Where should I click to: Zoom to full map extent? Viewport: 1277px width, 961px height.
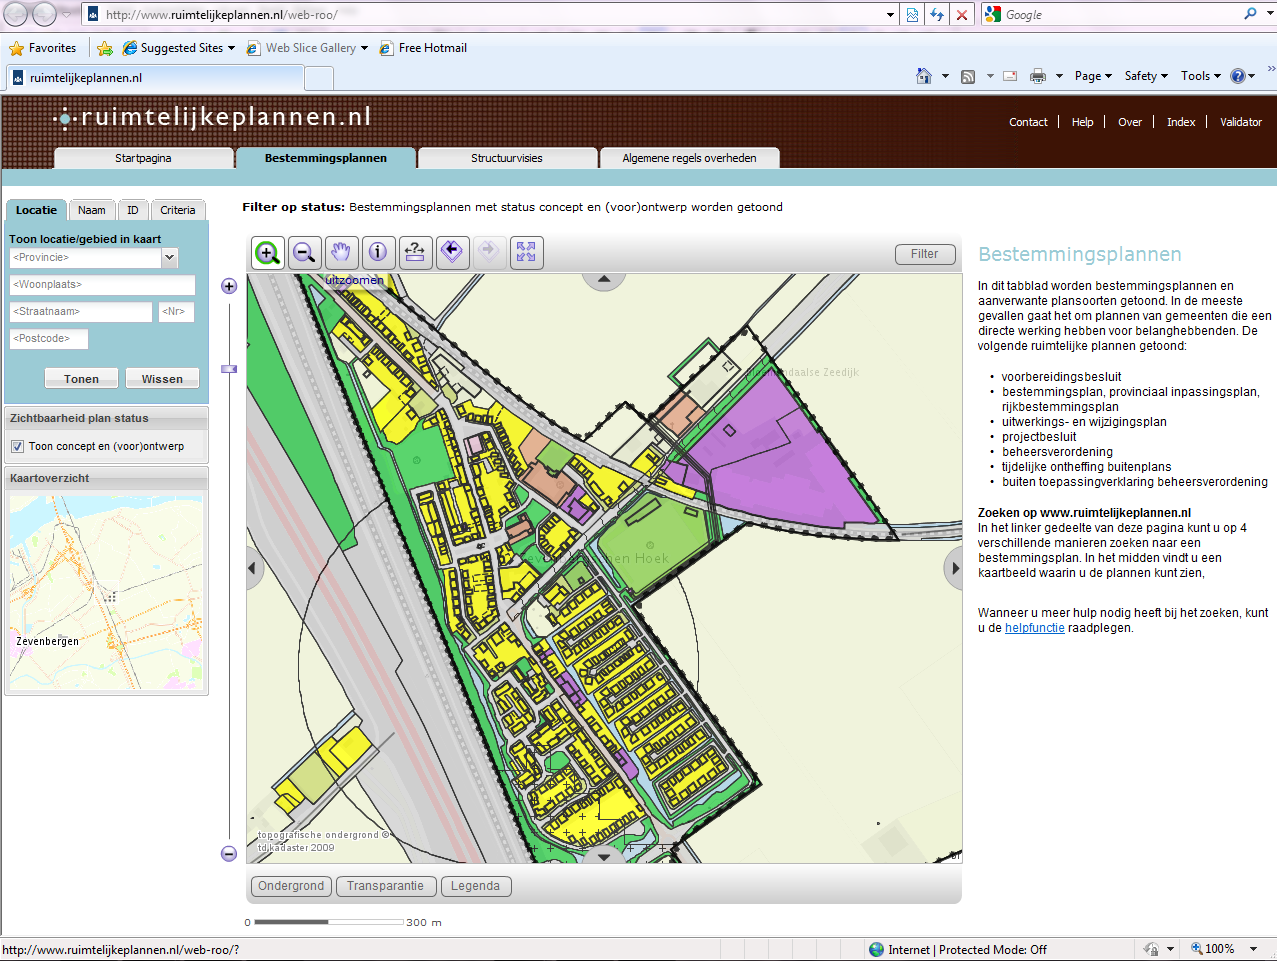coord(526,252)
